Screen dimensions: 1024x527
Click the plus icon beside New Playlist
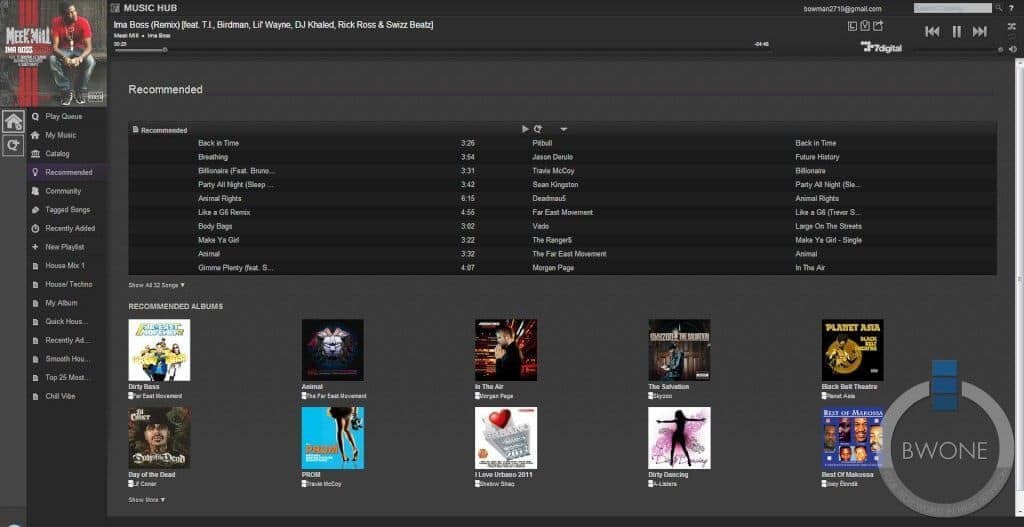35,247
